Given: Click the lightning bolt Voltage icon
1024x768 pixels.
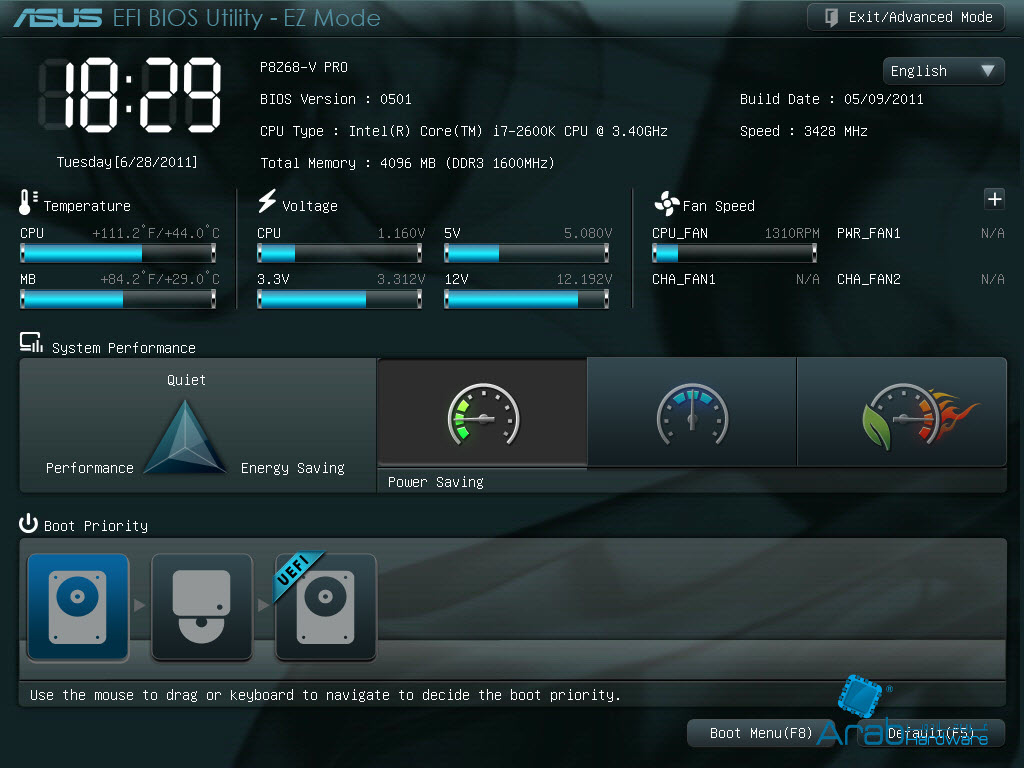Looking at the screenshot, I should coord(266,201).
